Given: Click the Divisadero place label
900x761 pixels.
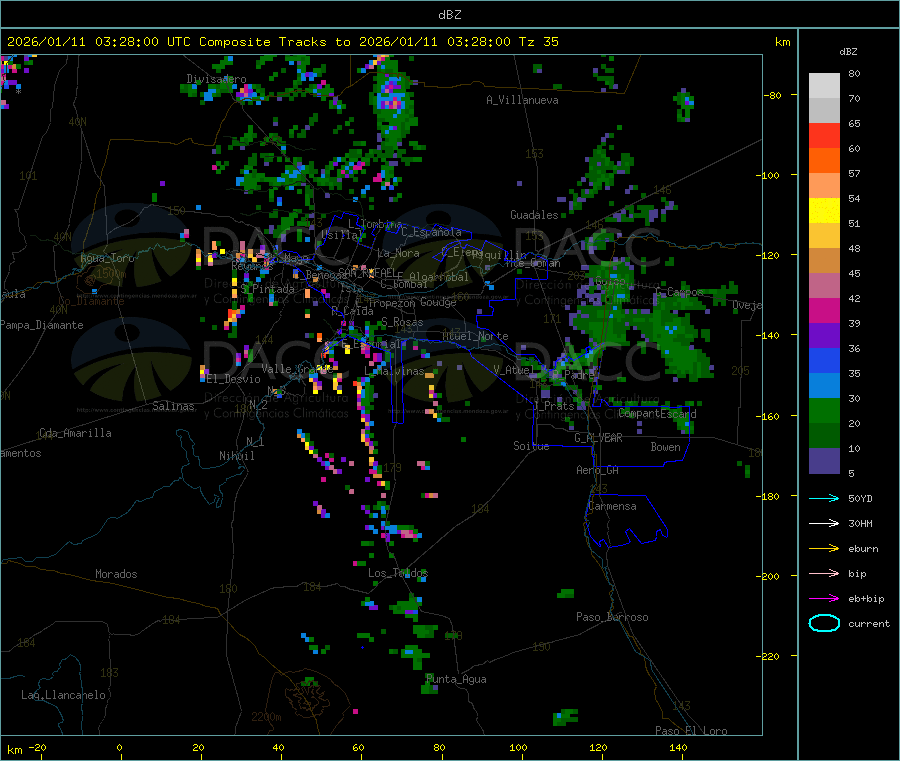Looking at the screenshot, I should [216, 79].
